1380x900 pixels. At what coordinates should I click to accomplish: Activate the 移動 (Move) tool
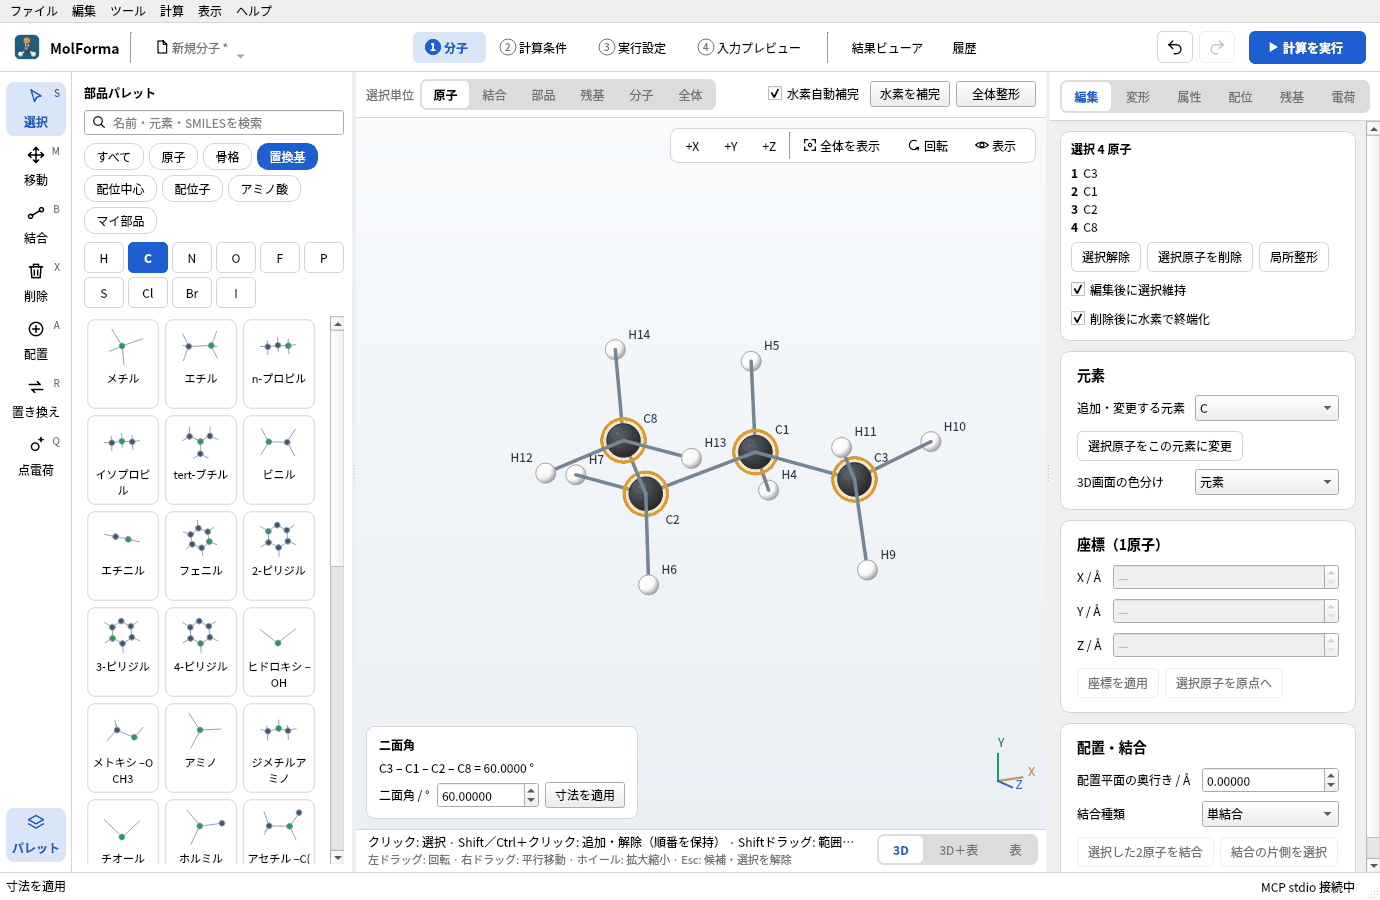point(36,166)
